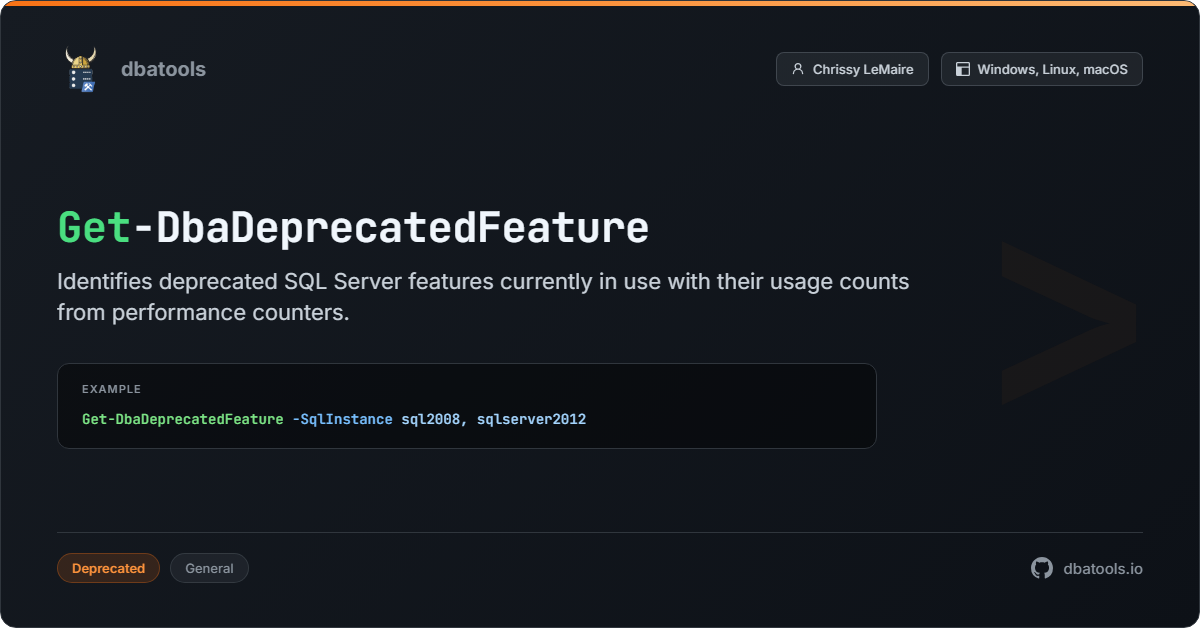Click the person icon beside Chrissy LeMaire
The width and height of the screenshot is (1200, 628).
[x=797, y=69]
